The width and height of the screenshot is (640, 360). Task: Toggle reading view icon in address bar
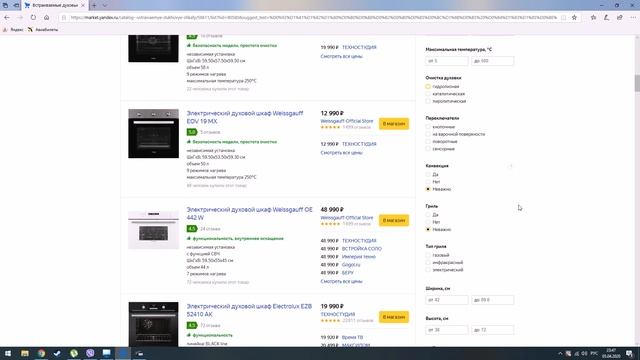564,18
